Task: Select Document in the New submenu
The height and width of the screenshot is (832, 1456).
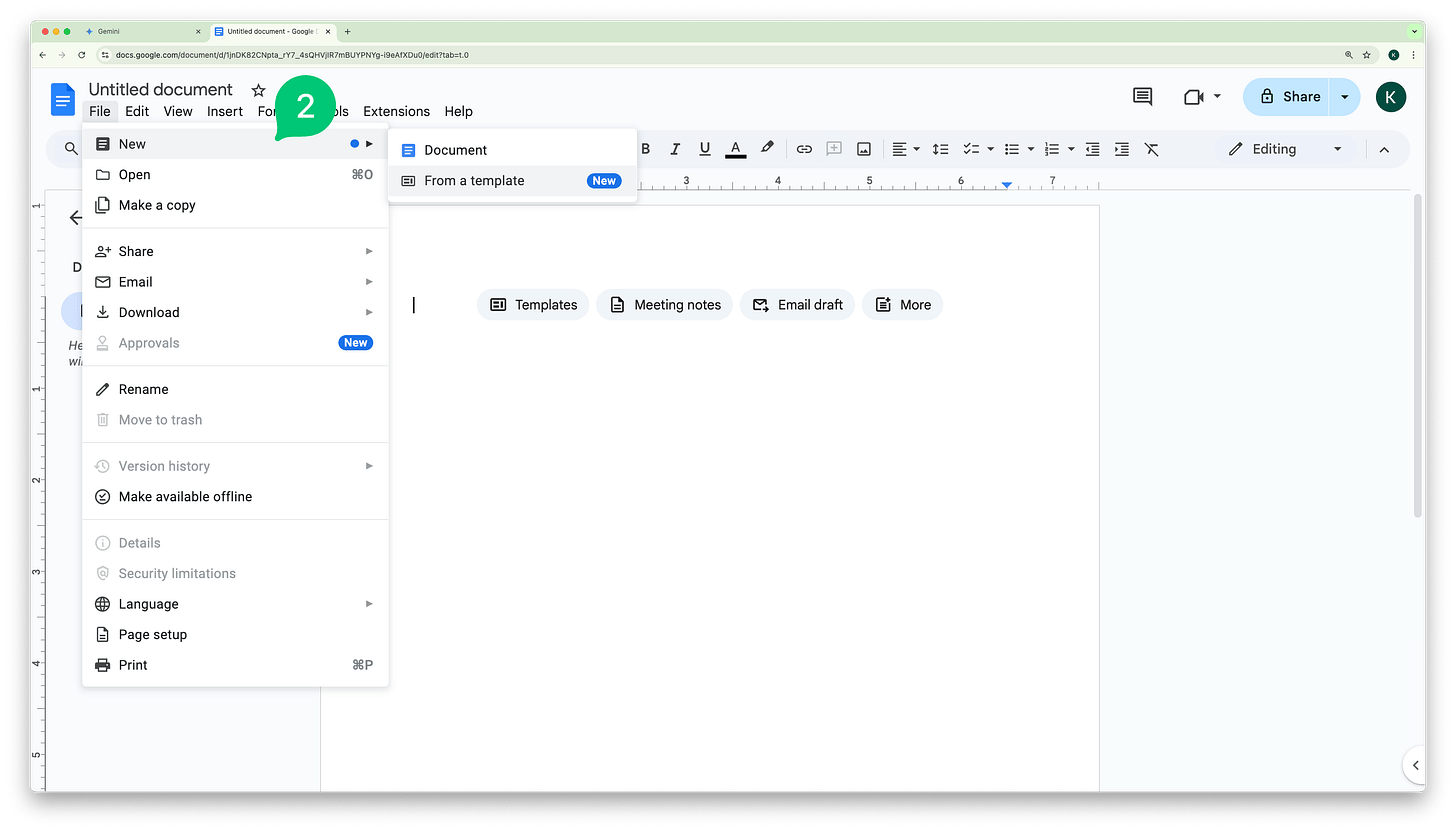Action: click(512, 150)
